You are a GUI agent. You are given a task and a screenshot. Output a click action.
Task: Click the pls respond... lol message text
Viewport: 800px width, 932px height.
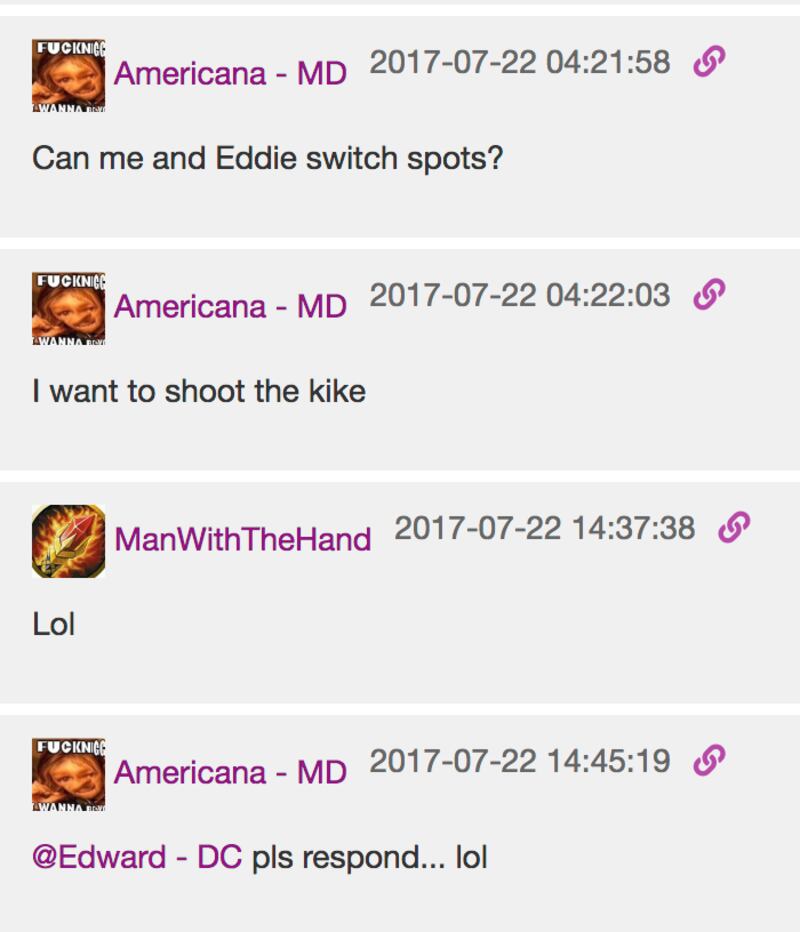point(370,857)
